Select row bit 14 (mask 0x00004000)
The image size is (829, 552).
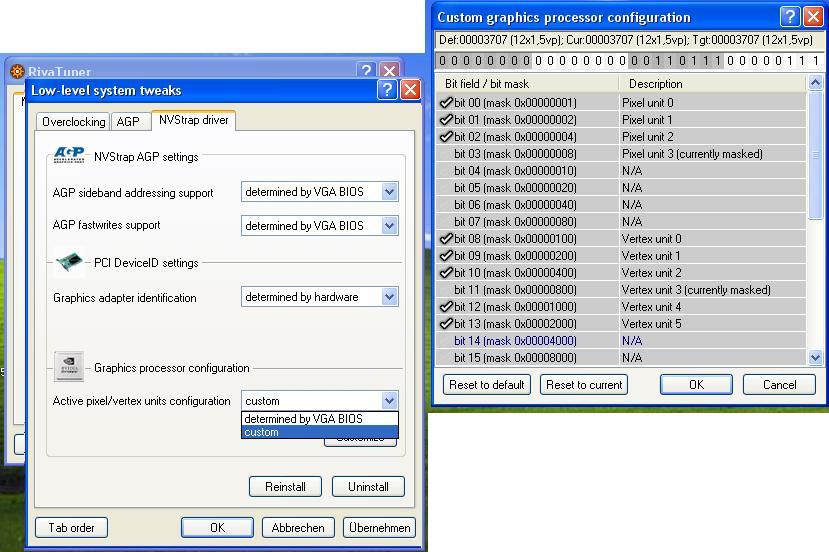pos(621,341)
